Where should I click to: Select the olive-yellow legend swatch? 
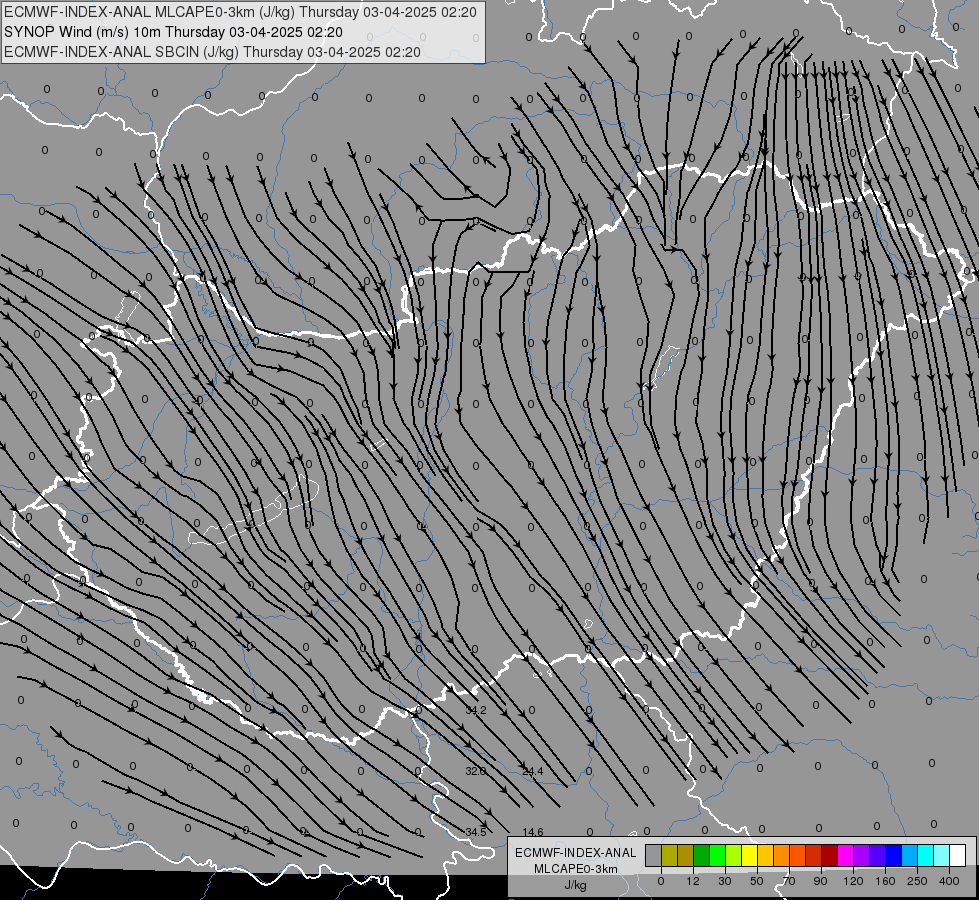[x=669, y=855]
